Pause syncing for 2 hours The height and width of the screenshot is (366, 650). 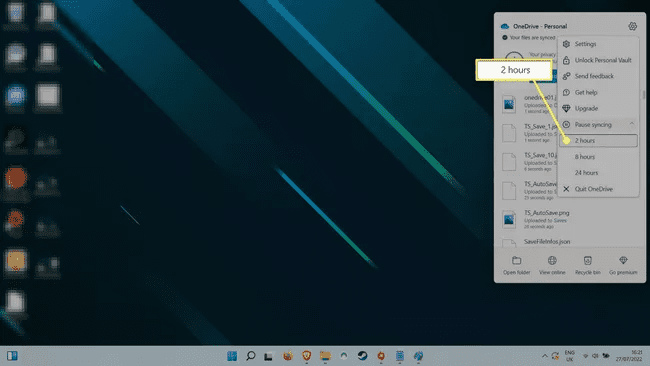pyautogui.click(x=598, y=141)
